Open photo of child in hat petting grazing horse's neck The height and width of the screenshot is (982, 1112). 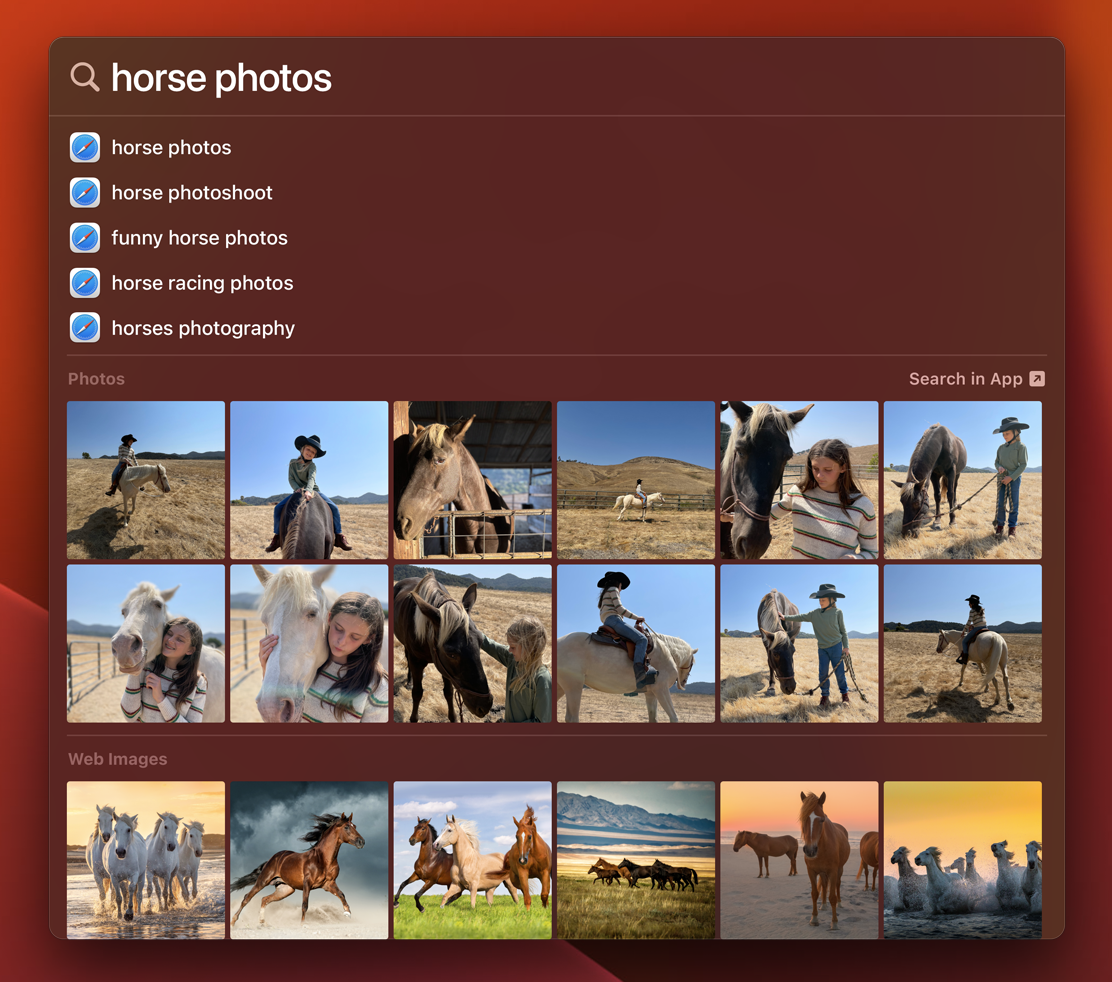(x=799, y=644)
